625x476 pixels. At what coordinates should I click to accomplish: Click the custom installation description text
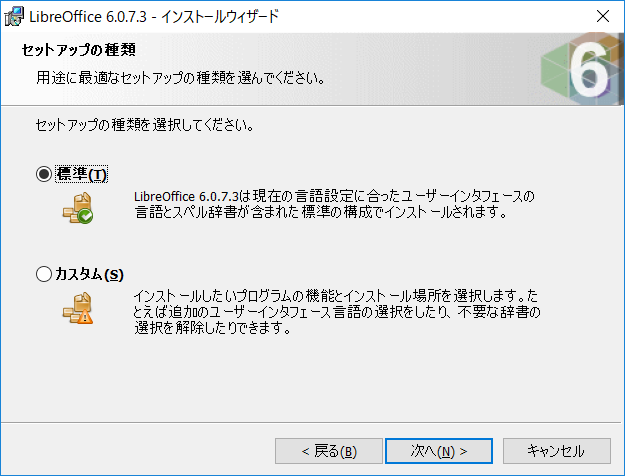(337, 312)
